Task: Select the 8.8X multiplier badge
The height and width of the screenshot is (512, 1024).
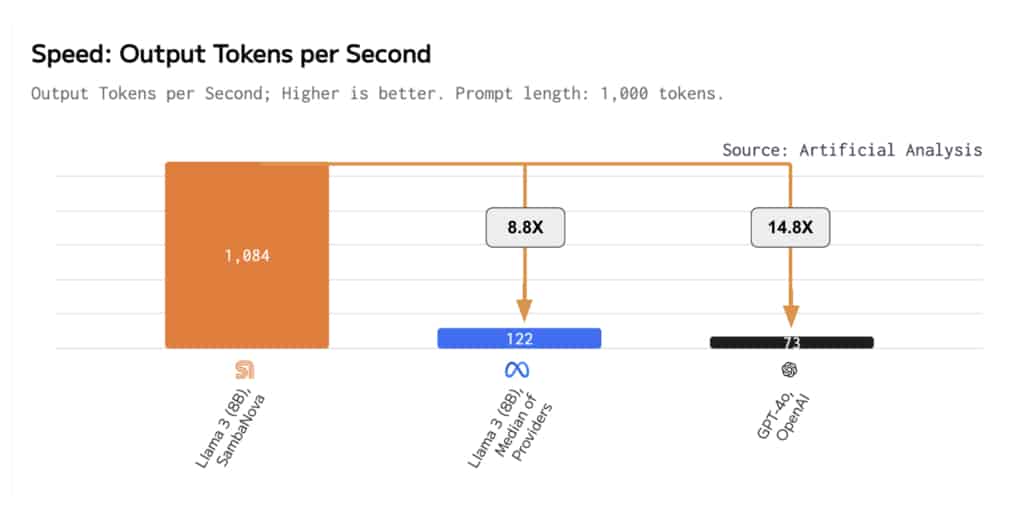Action: tap(525, 228)
